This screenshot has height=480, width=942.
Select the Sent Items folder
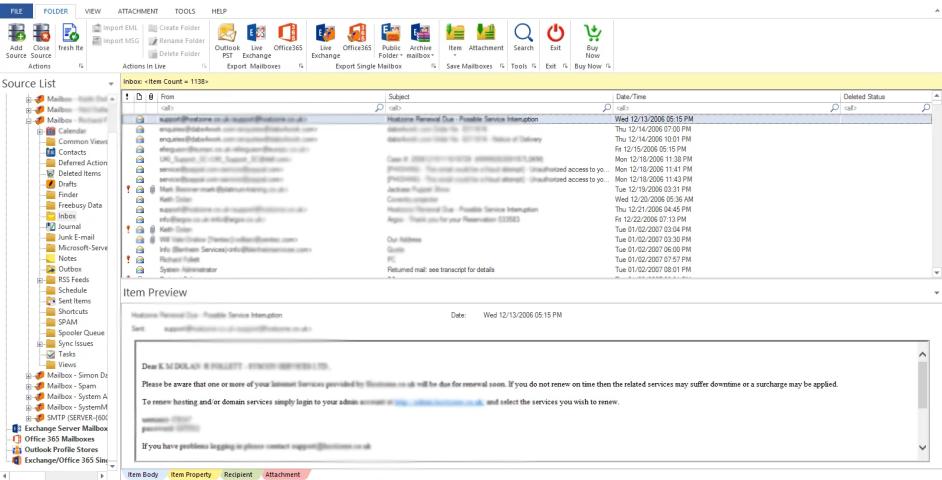click(79, 303)
